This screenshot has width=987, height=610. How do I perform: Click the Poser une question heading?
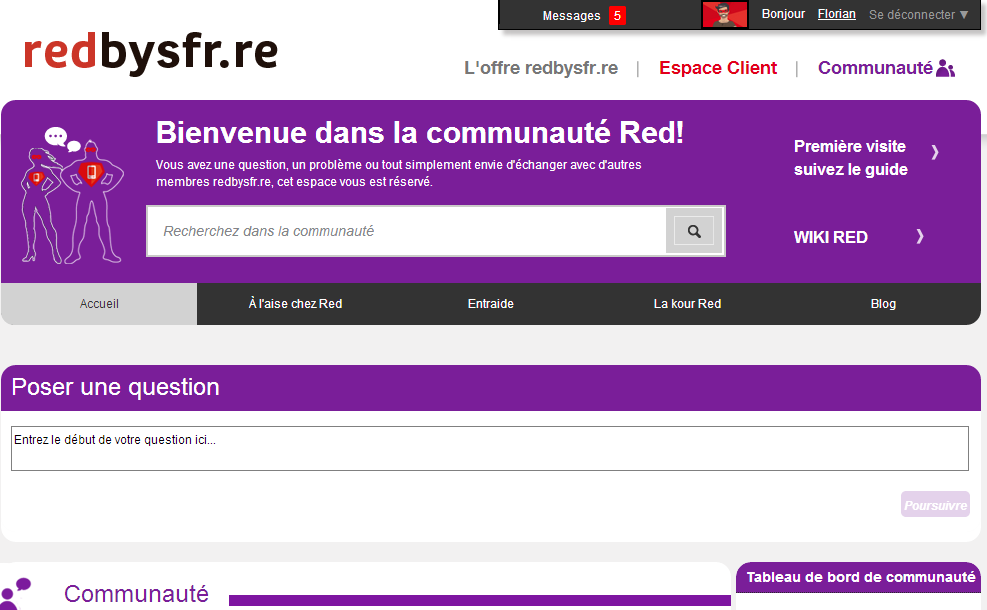(115, 387)
